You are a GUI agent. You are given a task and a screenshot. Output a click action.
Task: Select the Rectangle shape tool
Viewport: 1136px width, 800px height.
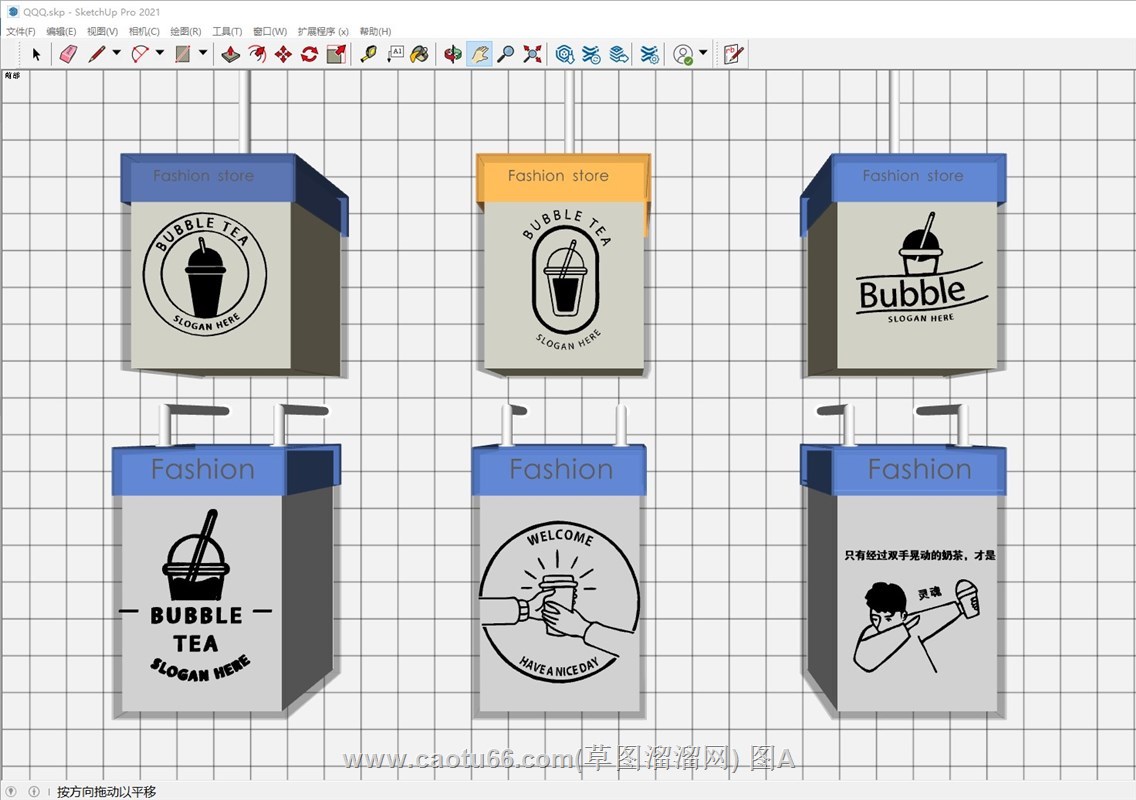pos(183,54)
